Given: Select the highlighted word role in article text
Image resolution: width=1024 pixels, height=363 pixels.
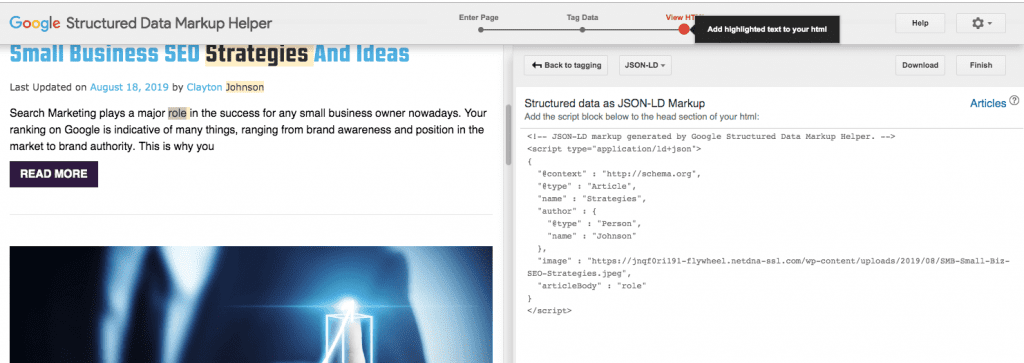Looking at the screenshot, I should coord(178,113).
